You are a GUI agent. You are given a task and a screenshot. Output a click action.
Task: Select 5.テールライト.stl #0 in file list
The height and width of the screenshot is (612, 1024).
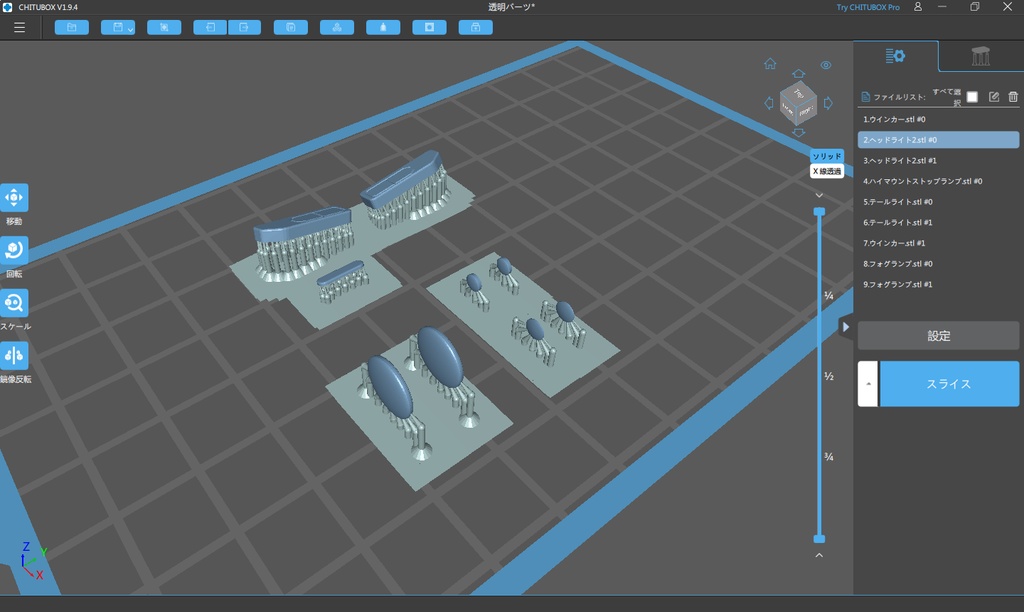pos(938,202)
